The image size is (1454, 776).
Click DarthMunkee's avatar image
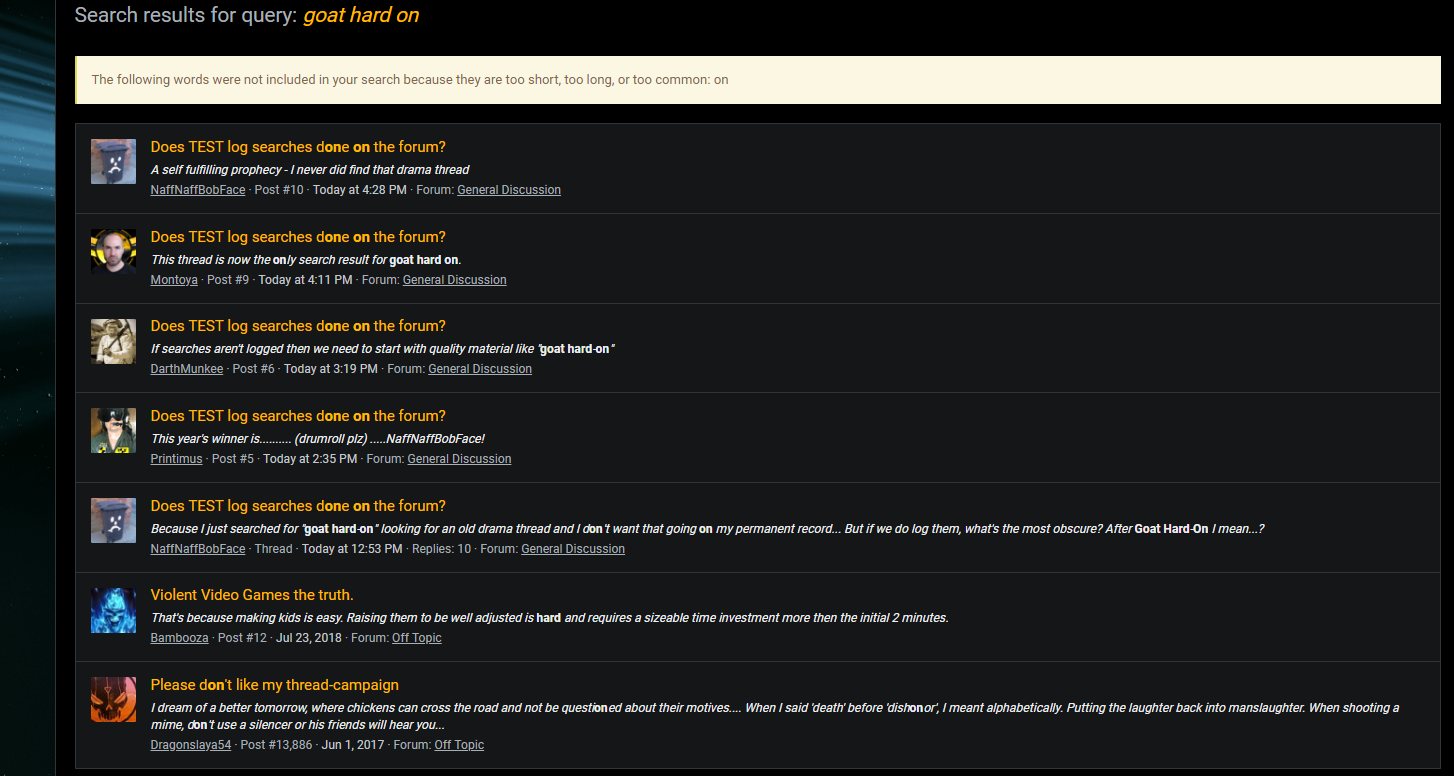(x=113, y=341)
